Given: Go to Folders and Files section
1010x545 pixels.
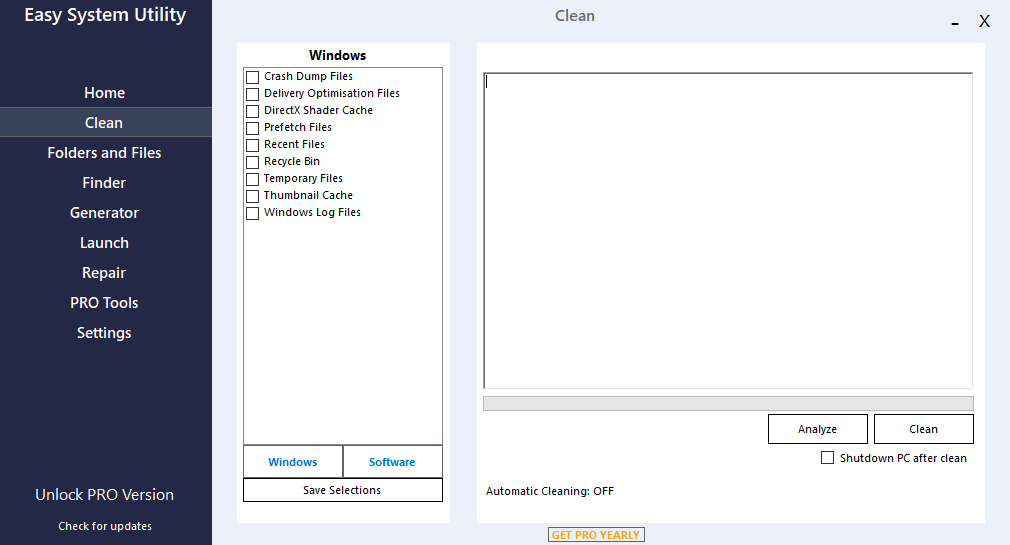Looking at the screenshot, I should pyautogui.click(x=104, y=153).
